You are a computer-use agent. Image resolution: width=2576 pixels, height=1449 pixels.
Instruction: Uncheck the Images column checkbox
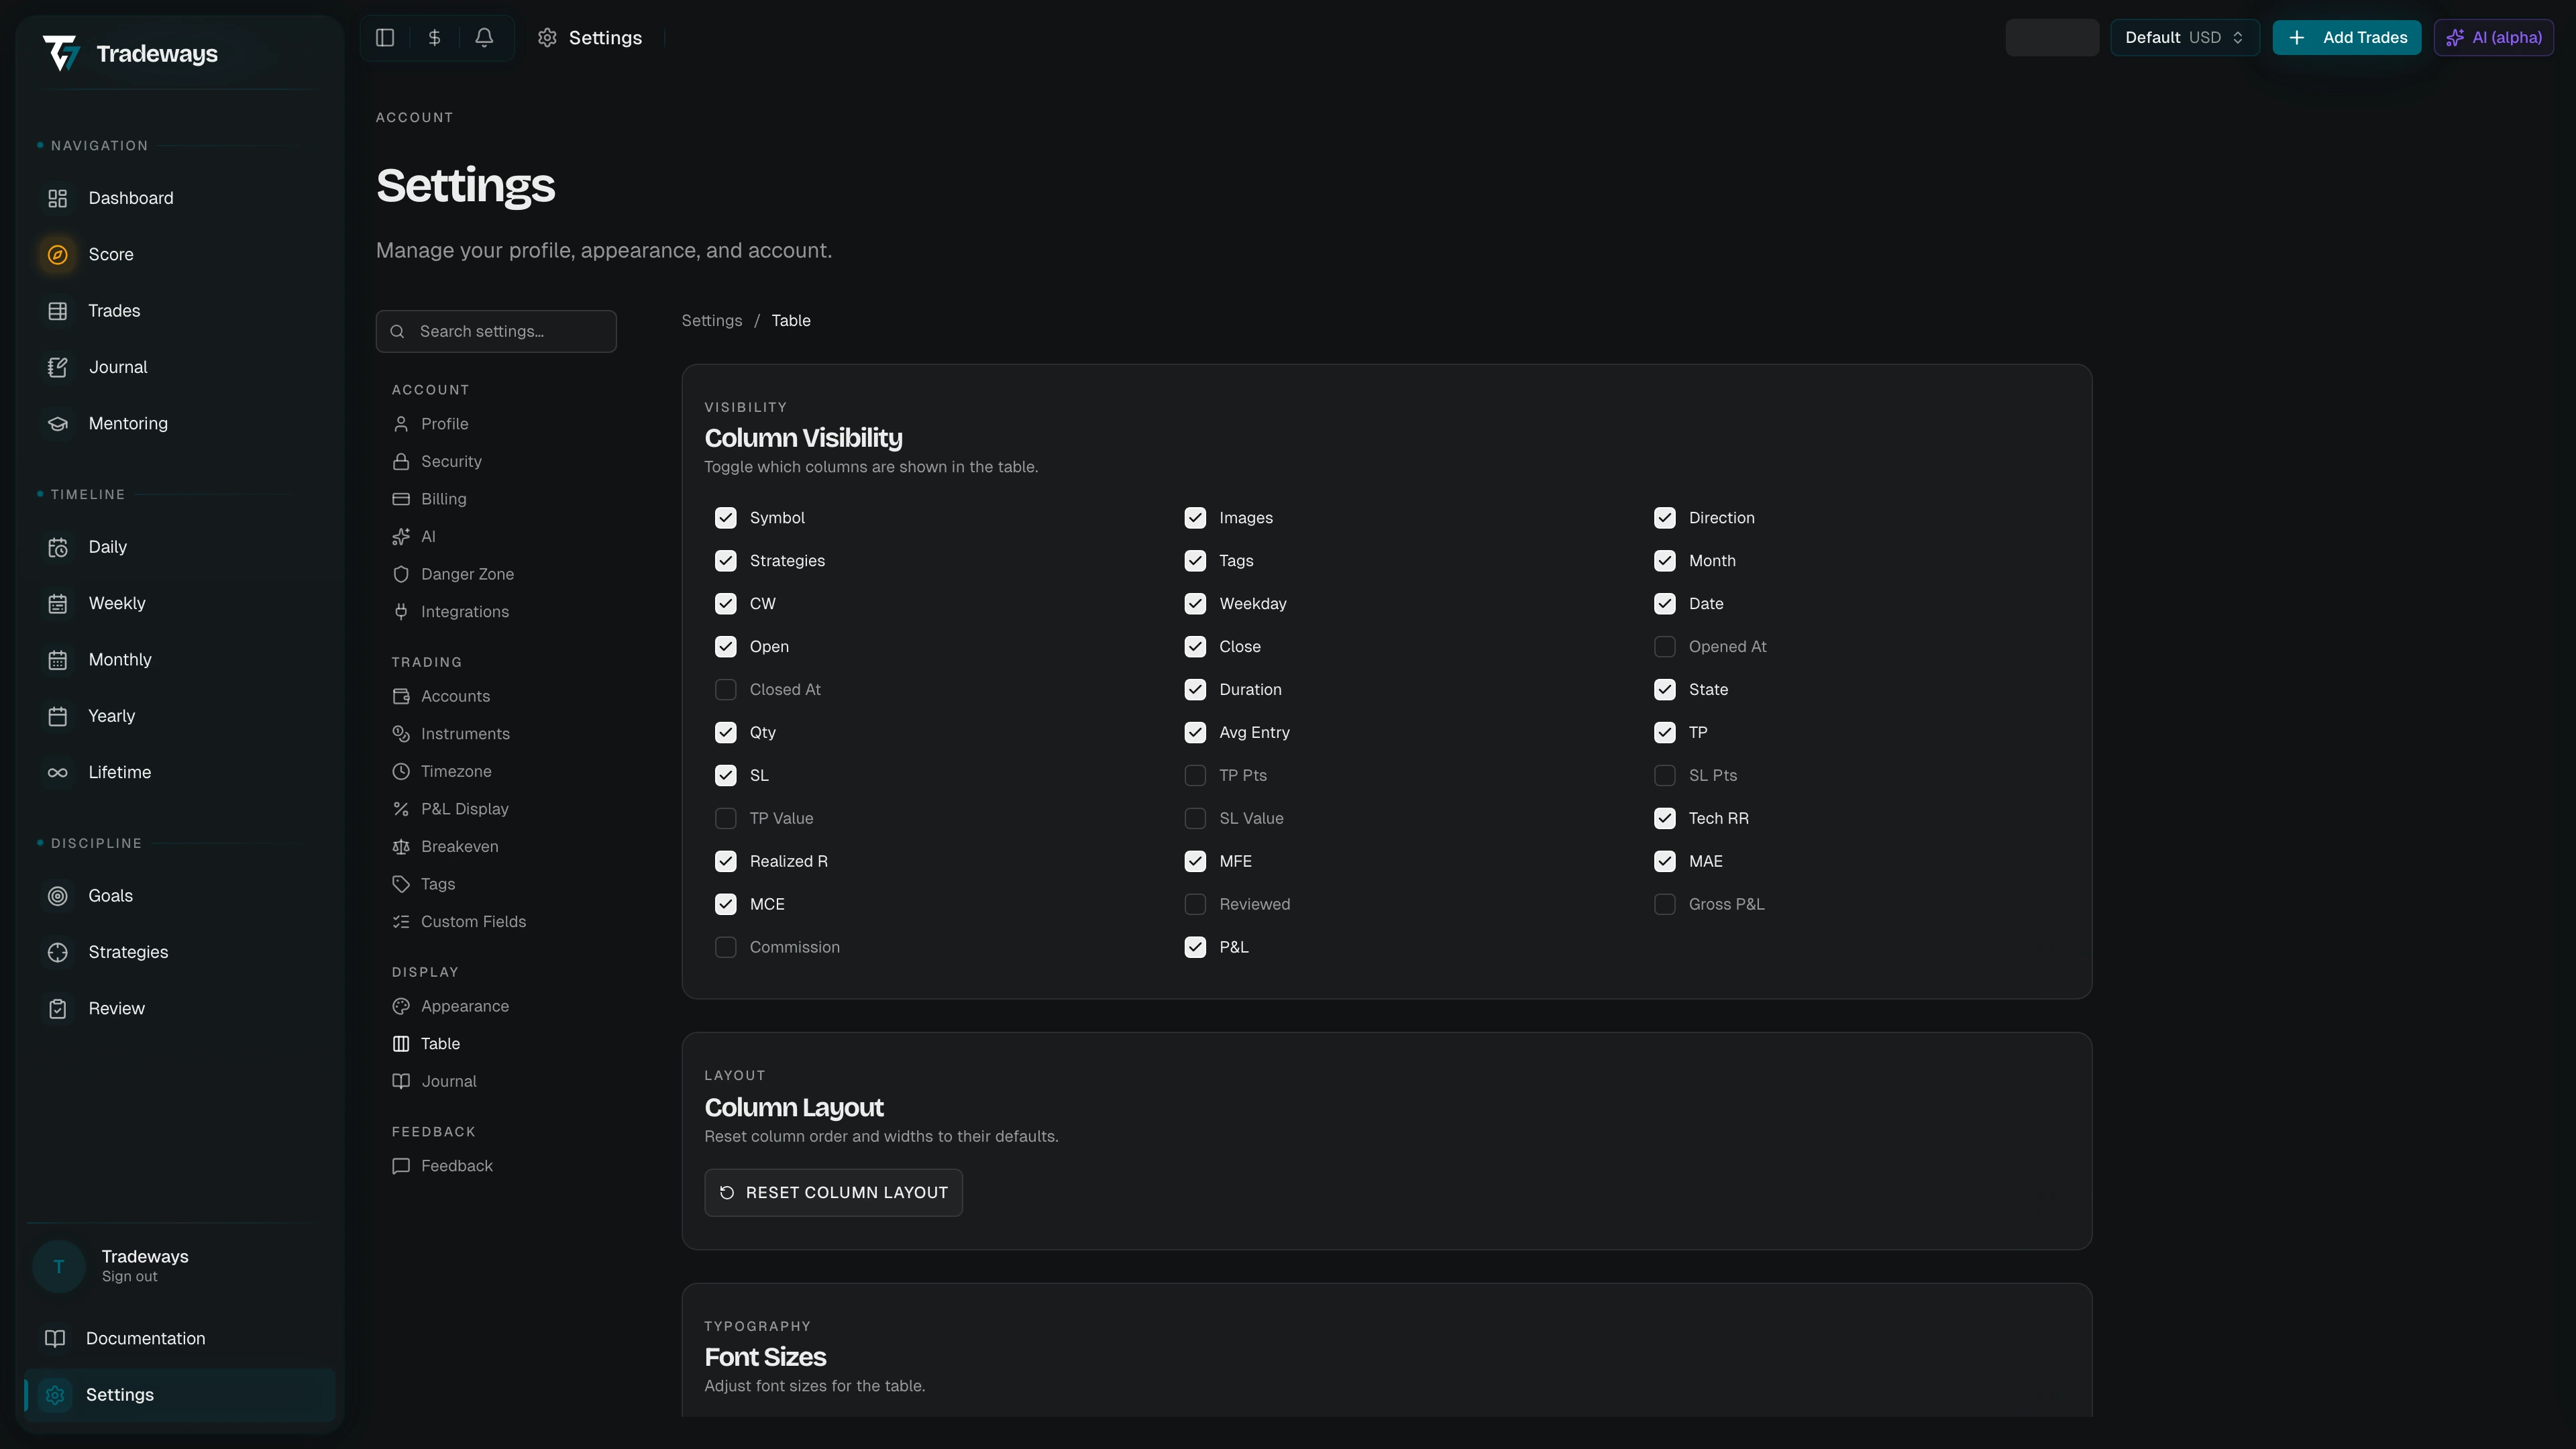point(1195,518)
